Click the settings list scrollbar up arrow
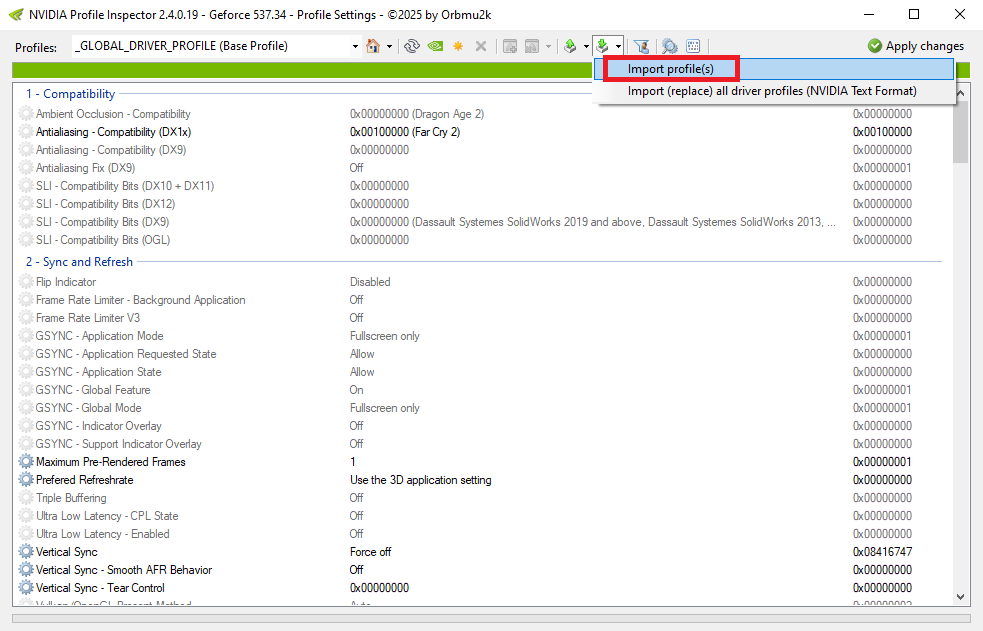This screenshot has height=631, width=983. click(960, 94)
